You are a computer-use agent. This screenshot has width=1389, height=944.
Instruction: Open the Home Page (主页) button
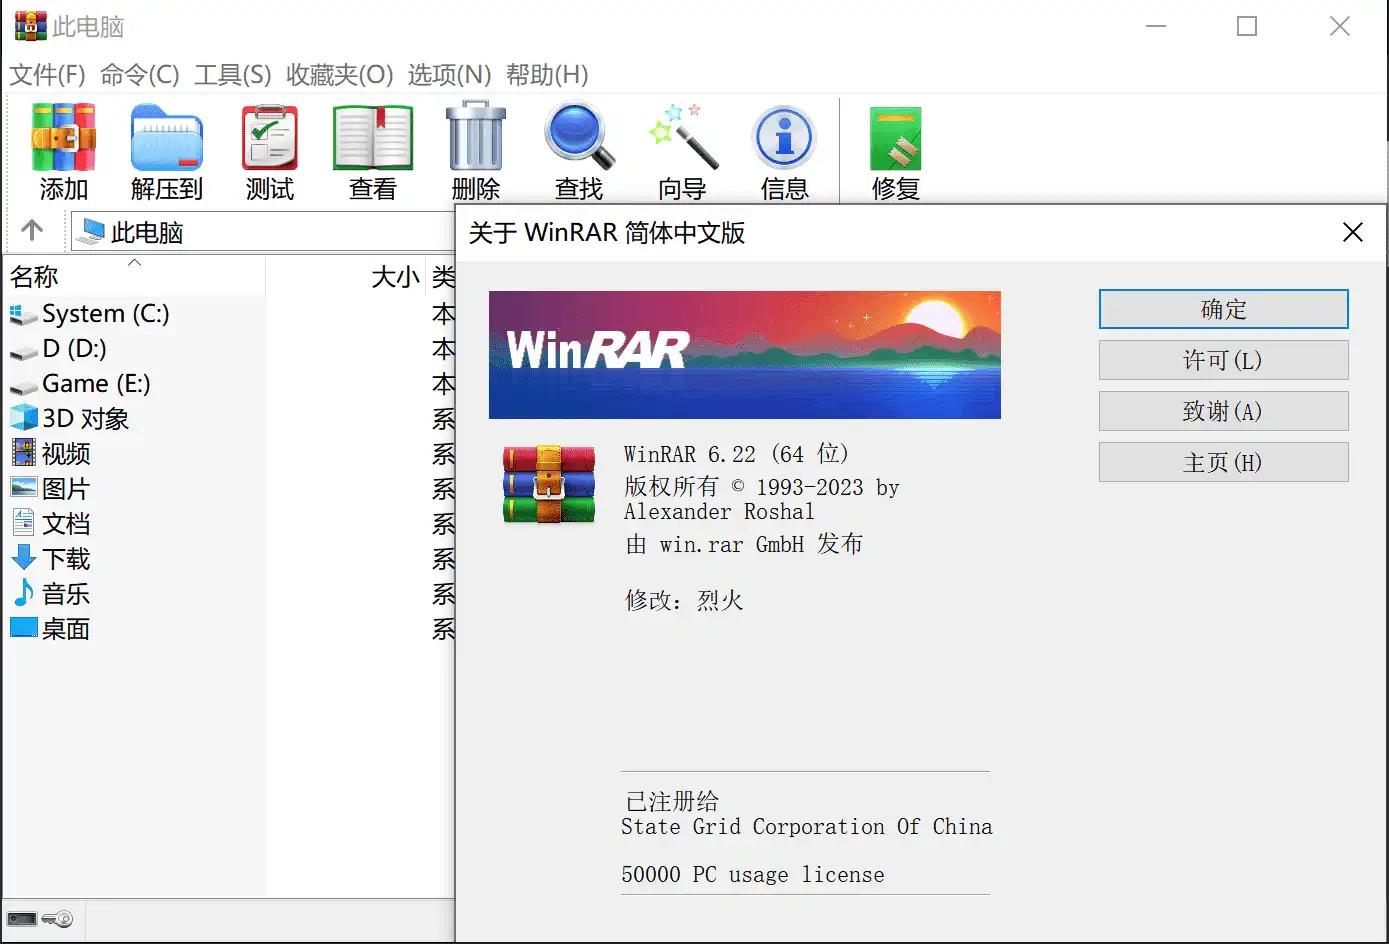pyautogui.click(x=1223, y=462)
